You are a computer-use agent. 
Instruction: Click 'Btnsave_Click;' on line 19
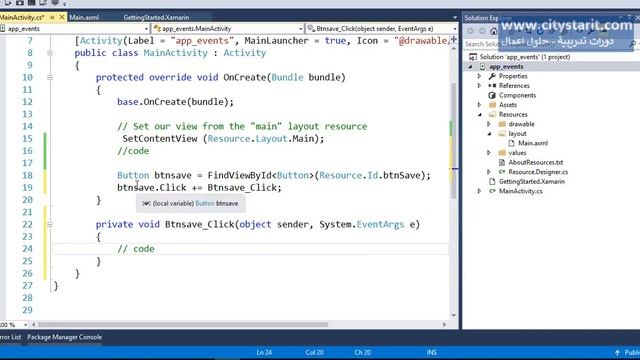[x=244, y=188]
